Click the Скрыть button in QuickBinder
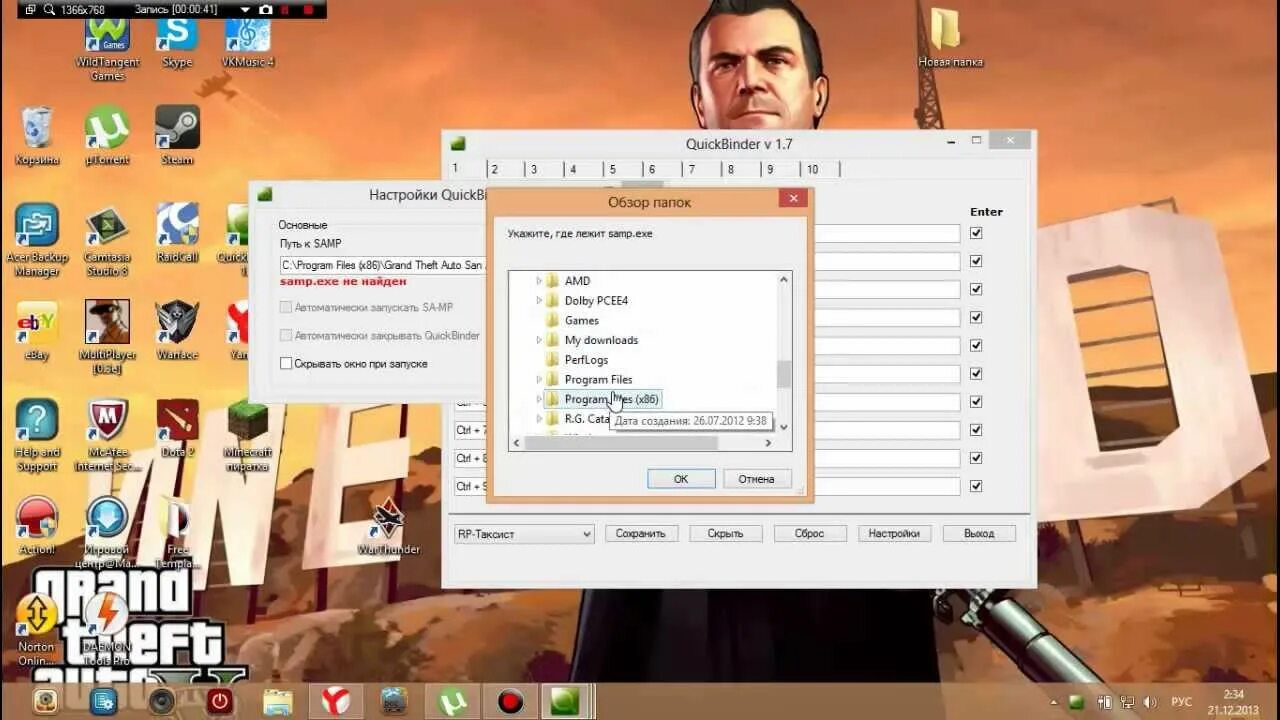 pos(725,534)
